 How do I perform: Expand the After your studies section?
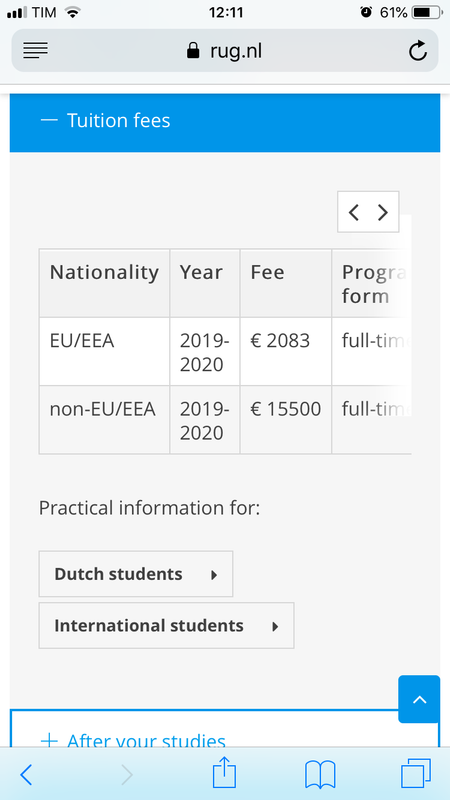click(224, 735)
